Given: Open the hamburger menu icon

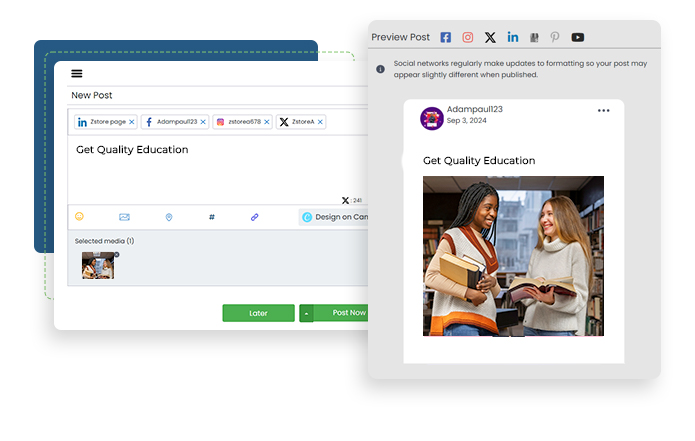Looking at the screenshot, I should click(x=77, y=74).
